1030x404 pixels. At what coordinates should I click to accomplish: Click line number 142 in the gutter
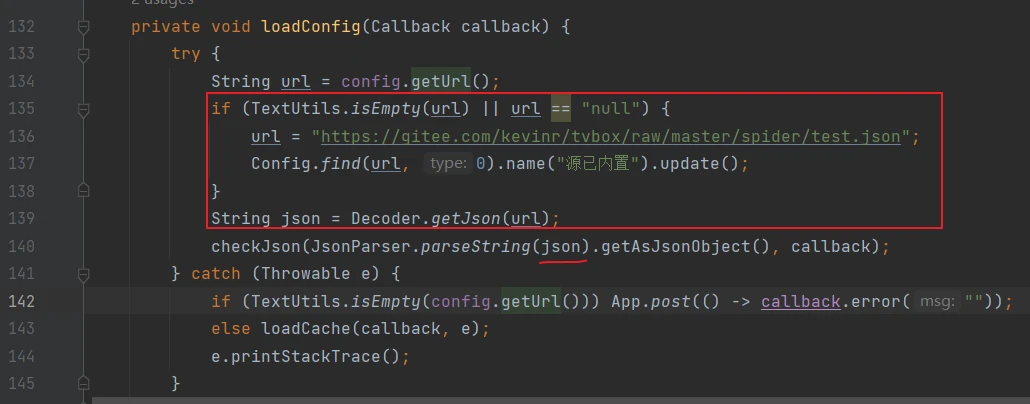click(x=22, y=301)
